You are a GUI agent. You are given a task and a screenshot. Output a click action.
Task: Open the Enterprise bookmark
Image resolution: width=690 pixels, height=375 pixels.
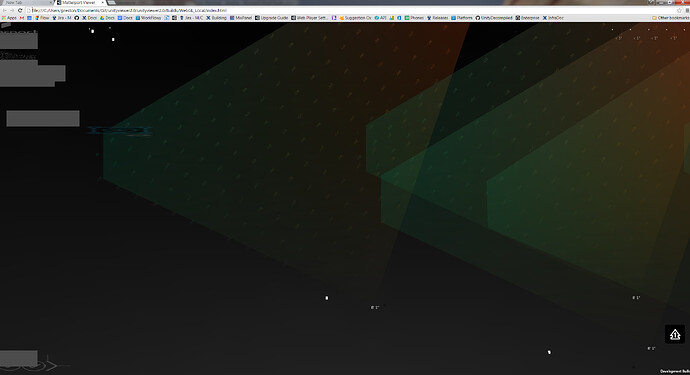pos(528,18)
